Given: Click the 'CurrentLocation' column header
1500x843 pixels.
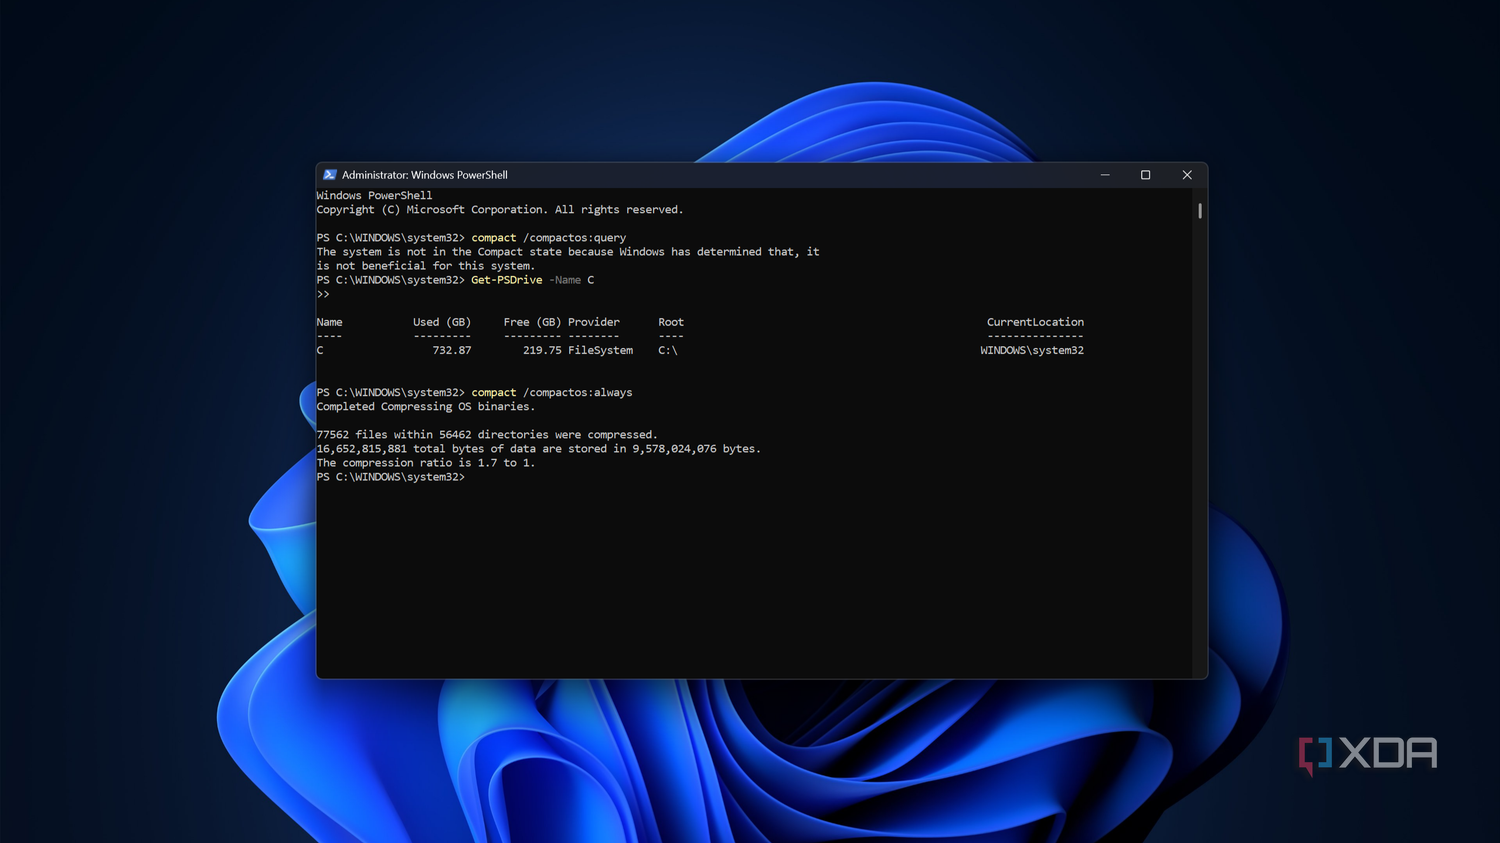Looking at the screenshot, I should [x=1035, y=322].
